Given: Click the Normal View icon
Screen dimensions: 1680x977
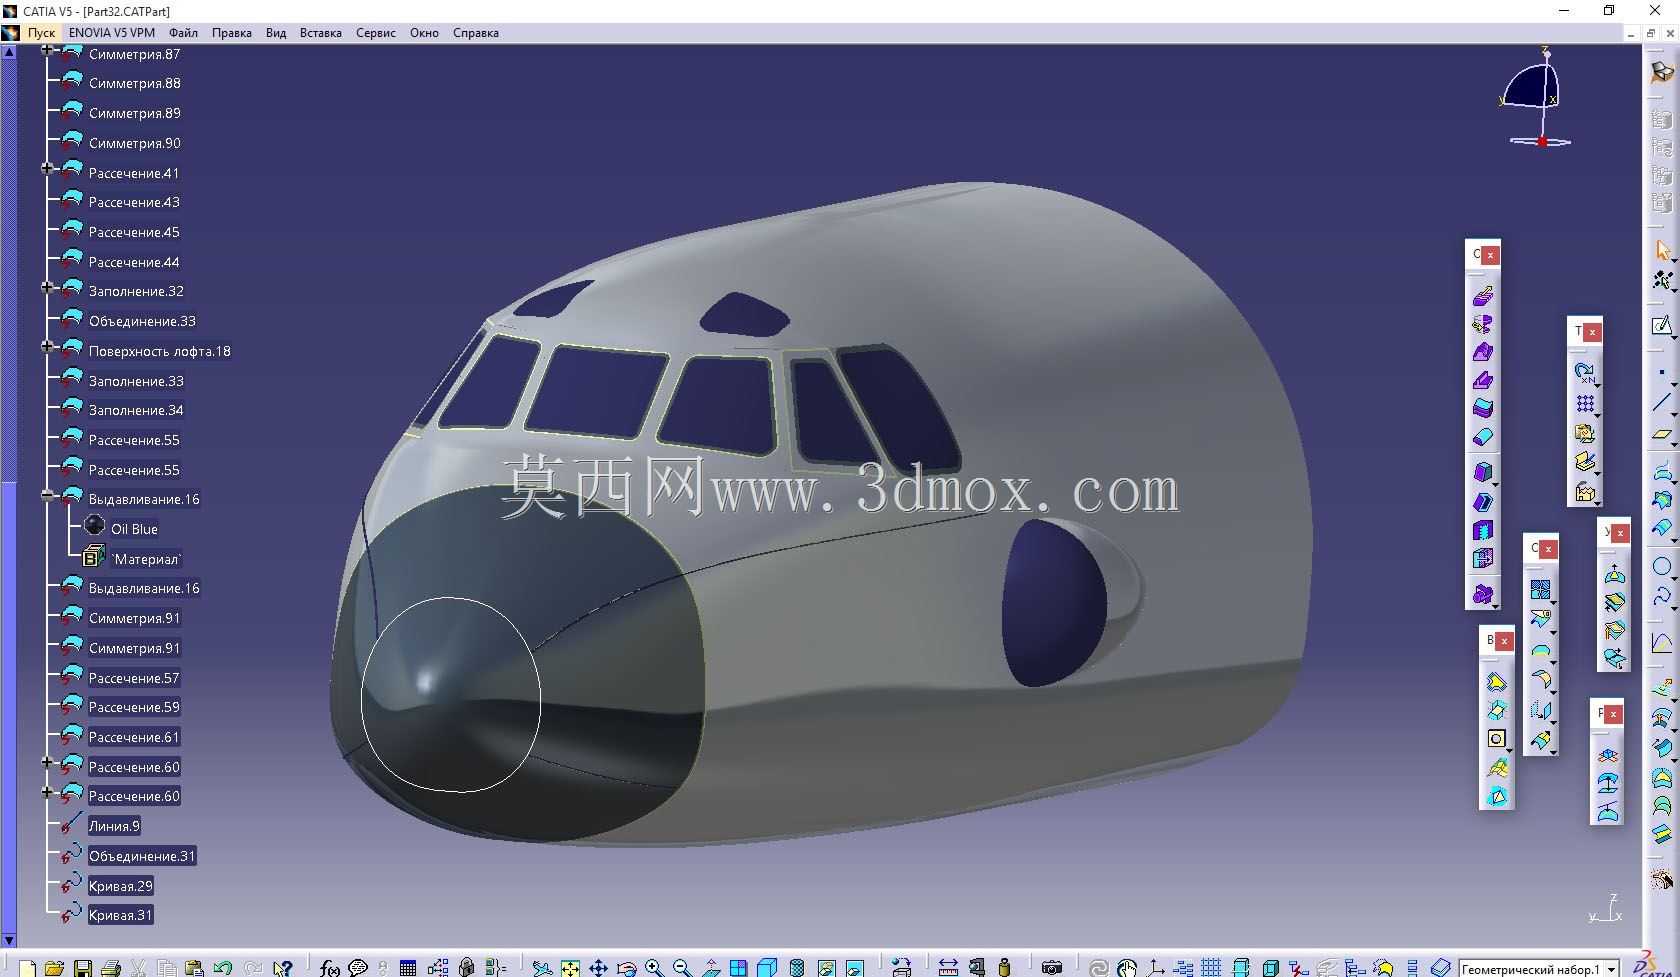Looking at the screenshot, I should tap(711, 967).
